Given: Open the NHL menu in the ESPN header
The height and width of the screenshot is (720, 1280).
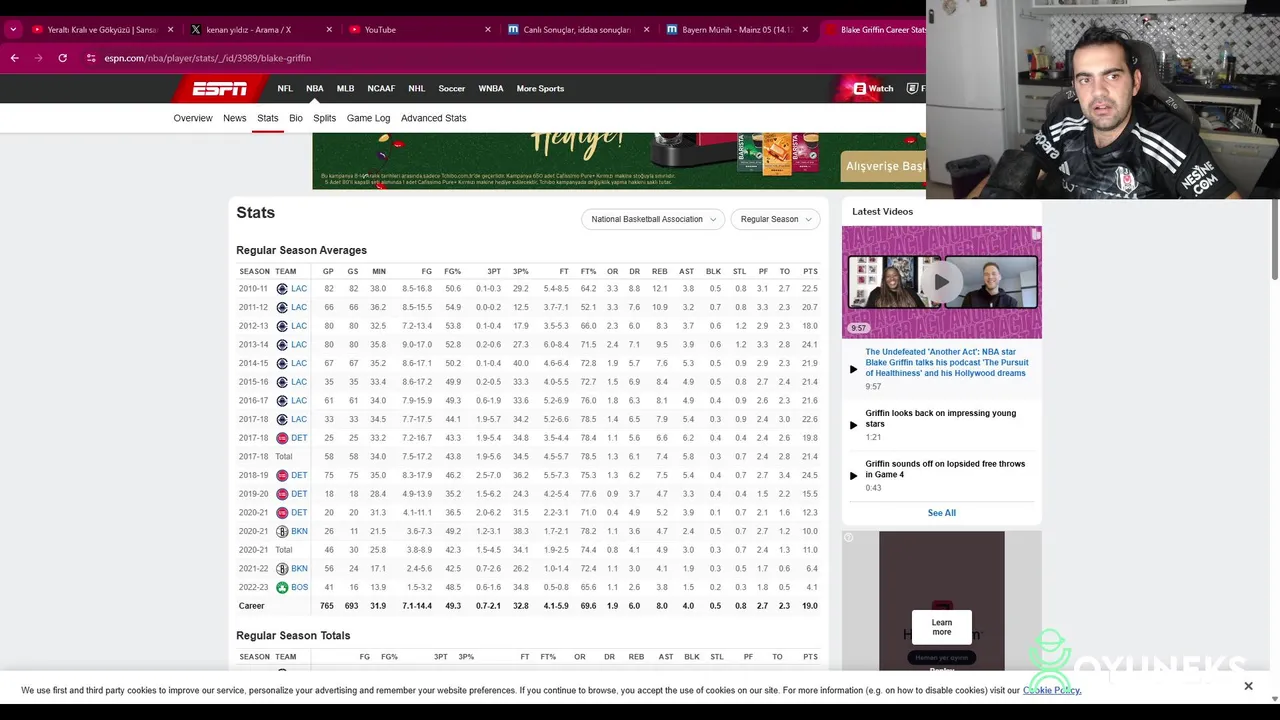Looking at the screenshot, I should click(417, 89).
